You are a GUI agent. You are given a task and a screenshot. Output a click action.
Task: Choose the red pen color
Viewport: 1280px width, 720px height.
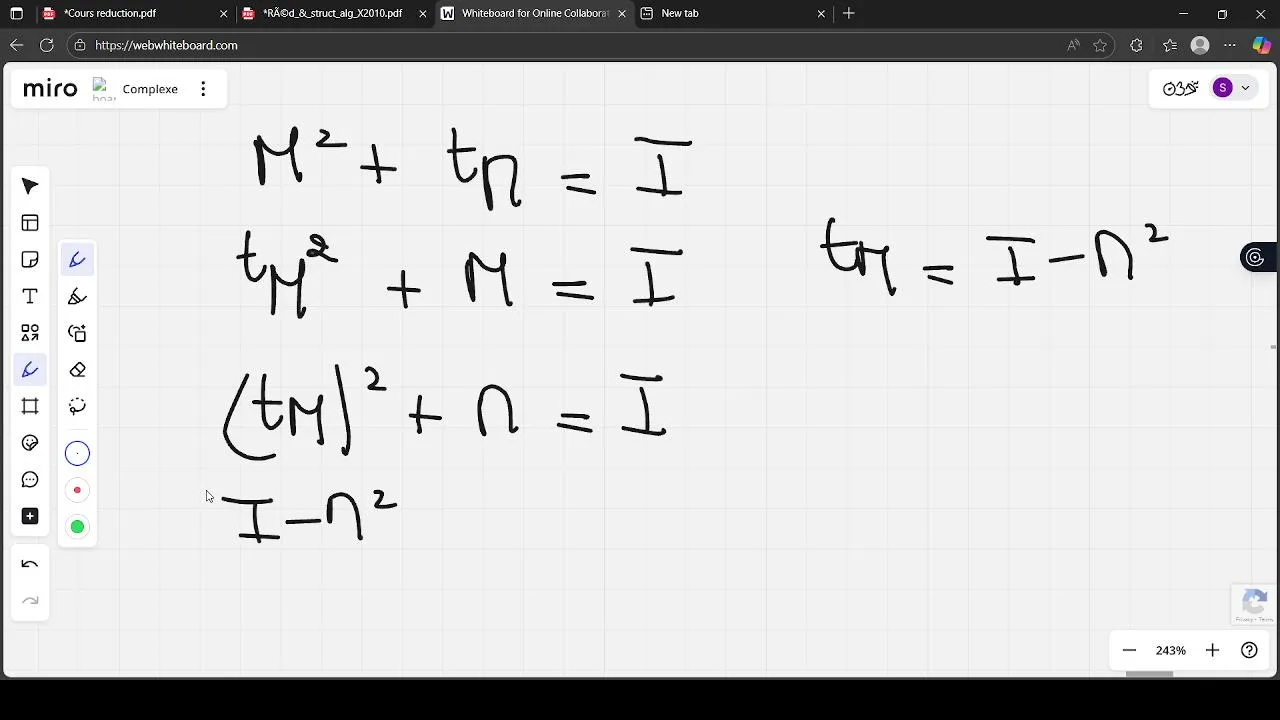tap(77, 490)
